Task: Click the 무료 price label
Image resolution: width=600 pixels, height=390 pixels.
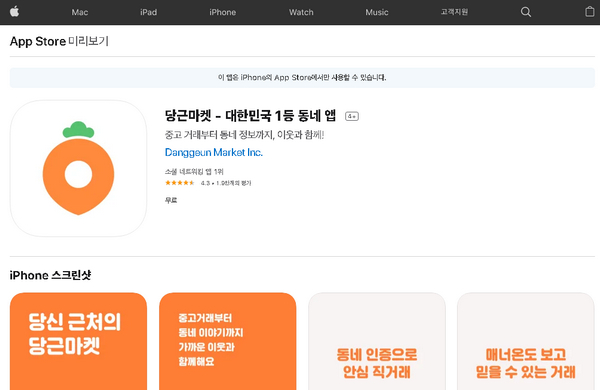Action: (x=171, y=200)
